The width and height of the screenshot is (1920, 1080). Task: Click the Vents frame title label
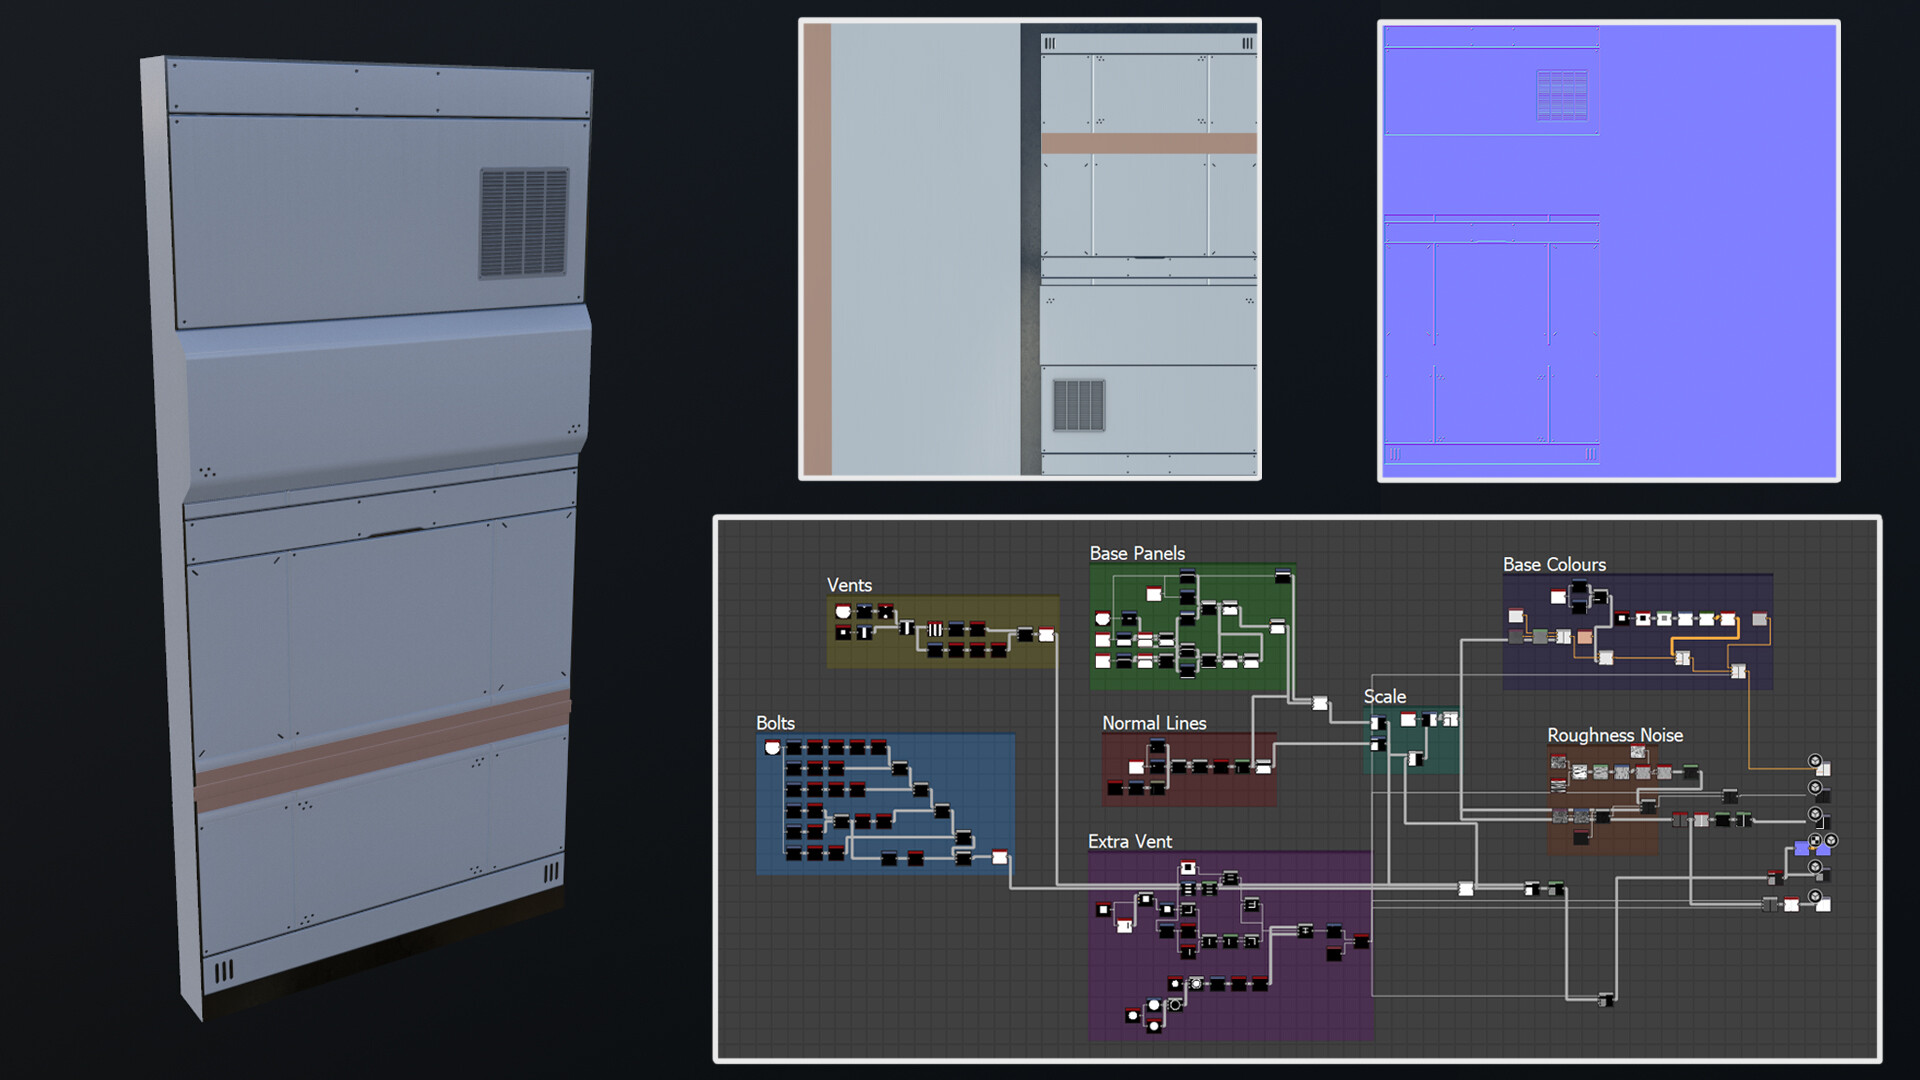(850, 586)
